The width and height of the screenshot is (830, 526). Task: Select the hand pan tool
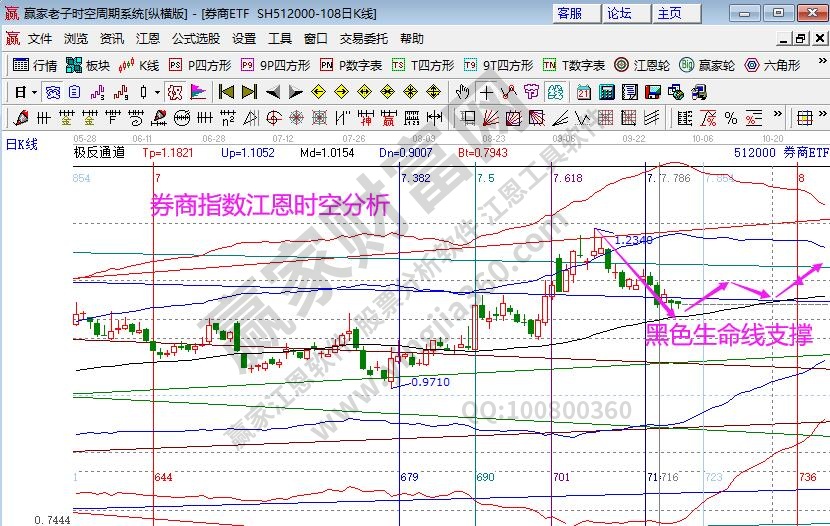click(x=462, y=92)
